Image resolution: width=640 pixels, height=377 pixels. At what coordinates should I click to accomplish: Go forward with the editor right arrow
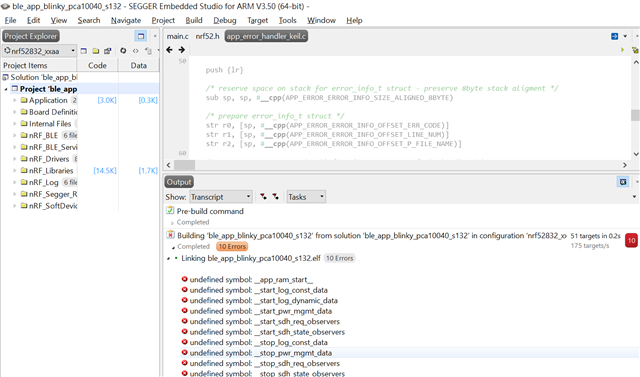[x=182, y=50]
